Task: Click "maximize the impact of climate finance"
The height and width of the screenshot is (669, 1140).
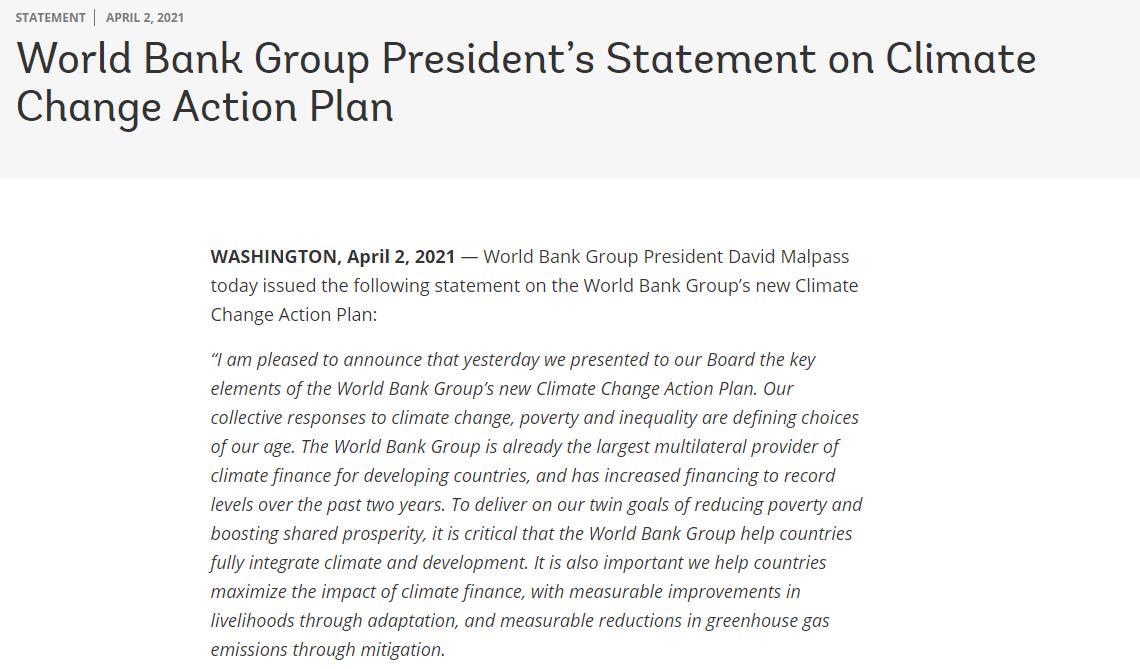Action: click(x=368, y=591)
